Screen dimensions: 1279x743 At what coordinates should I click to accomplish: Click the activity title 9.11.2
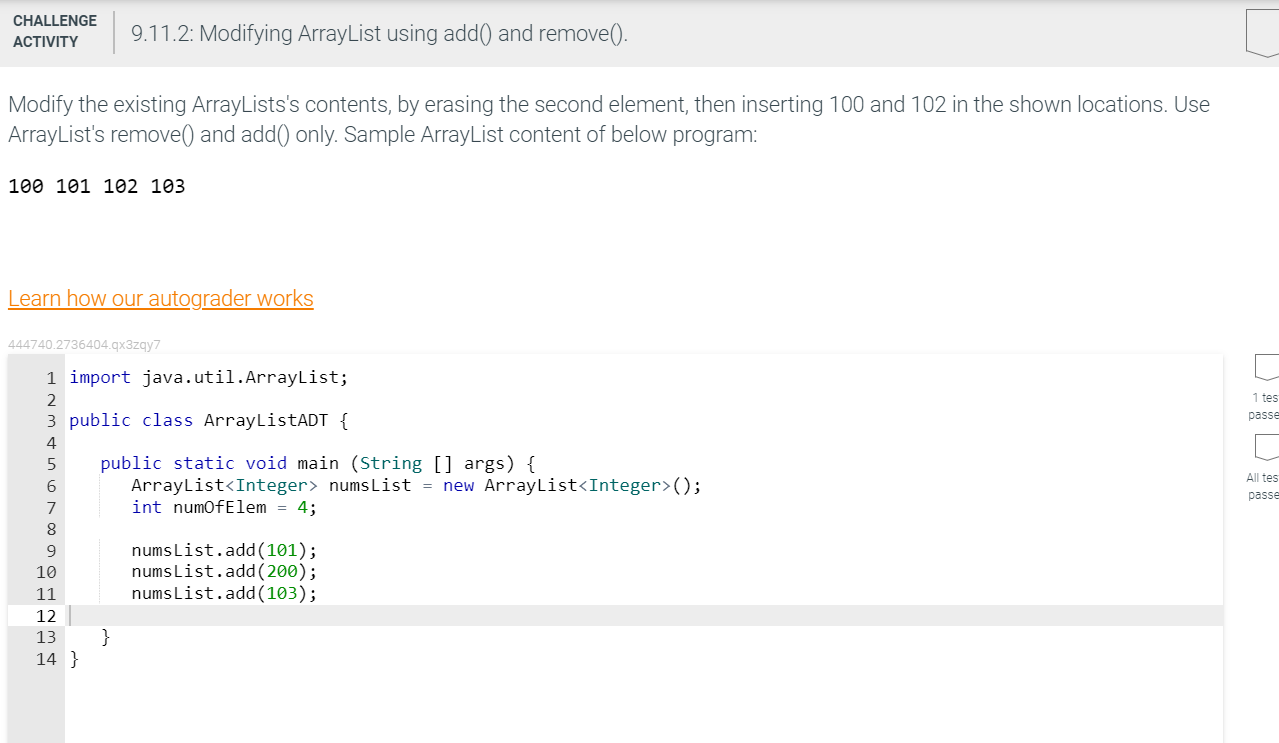[377, 33]
